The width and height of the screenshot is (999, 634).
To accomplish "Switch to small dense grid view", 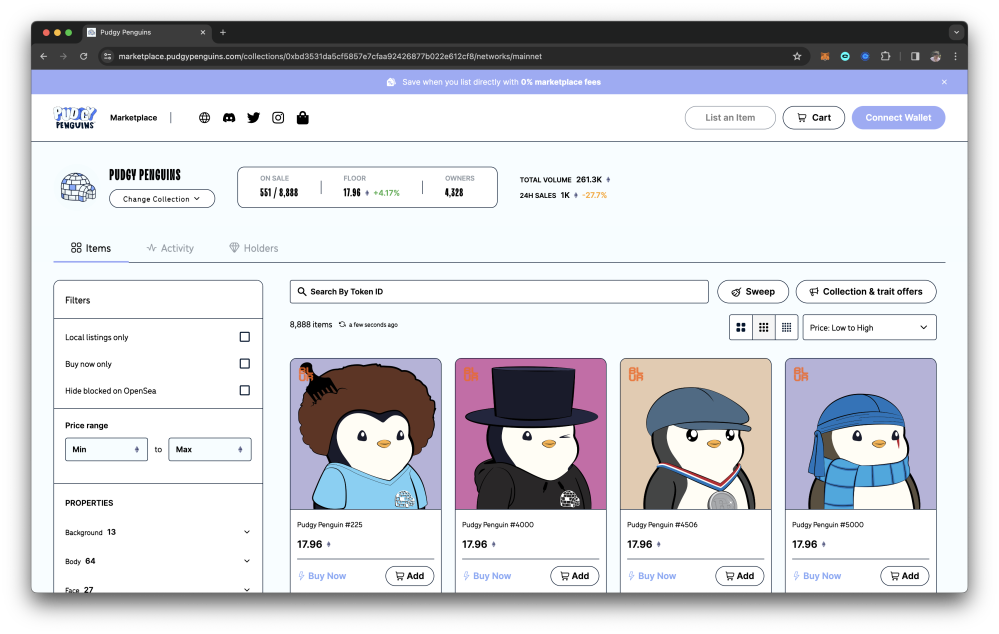I will point(787,328).
